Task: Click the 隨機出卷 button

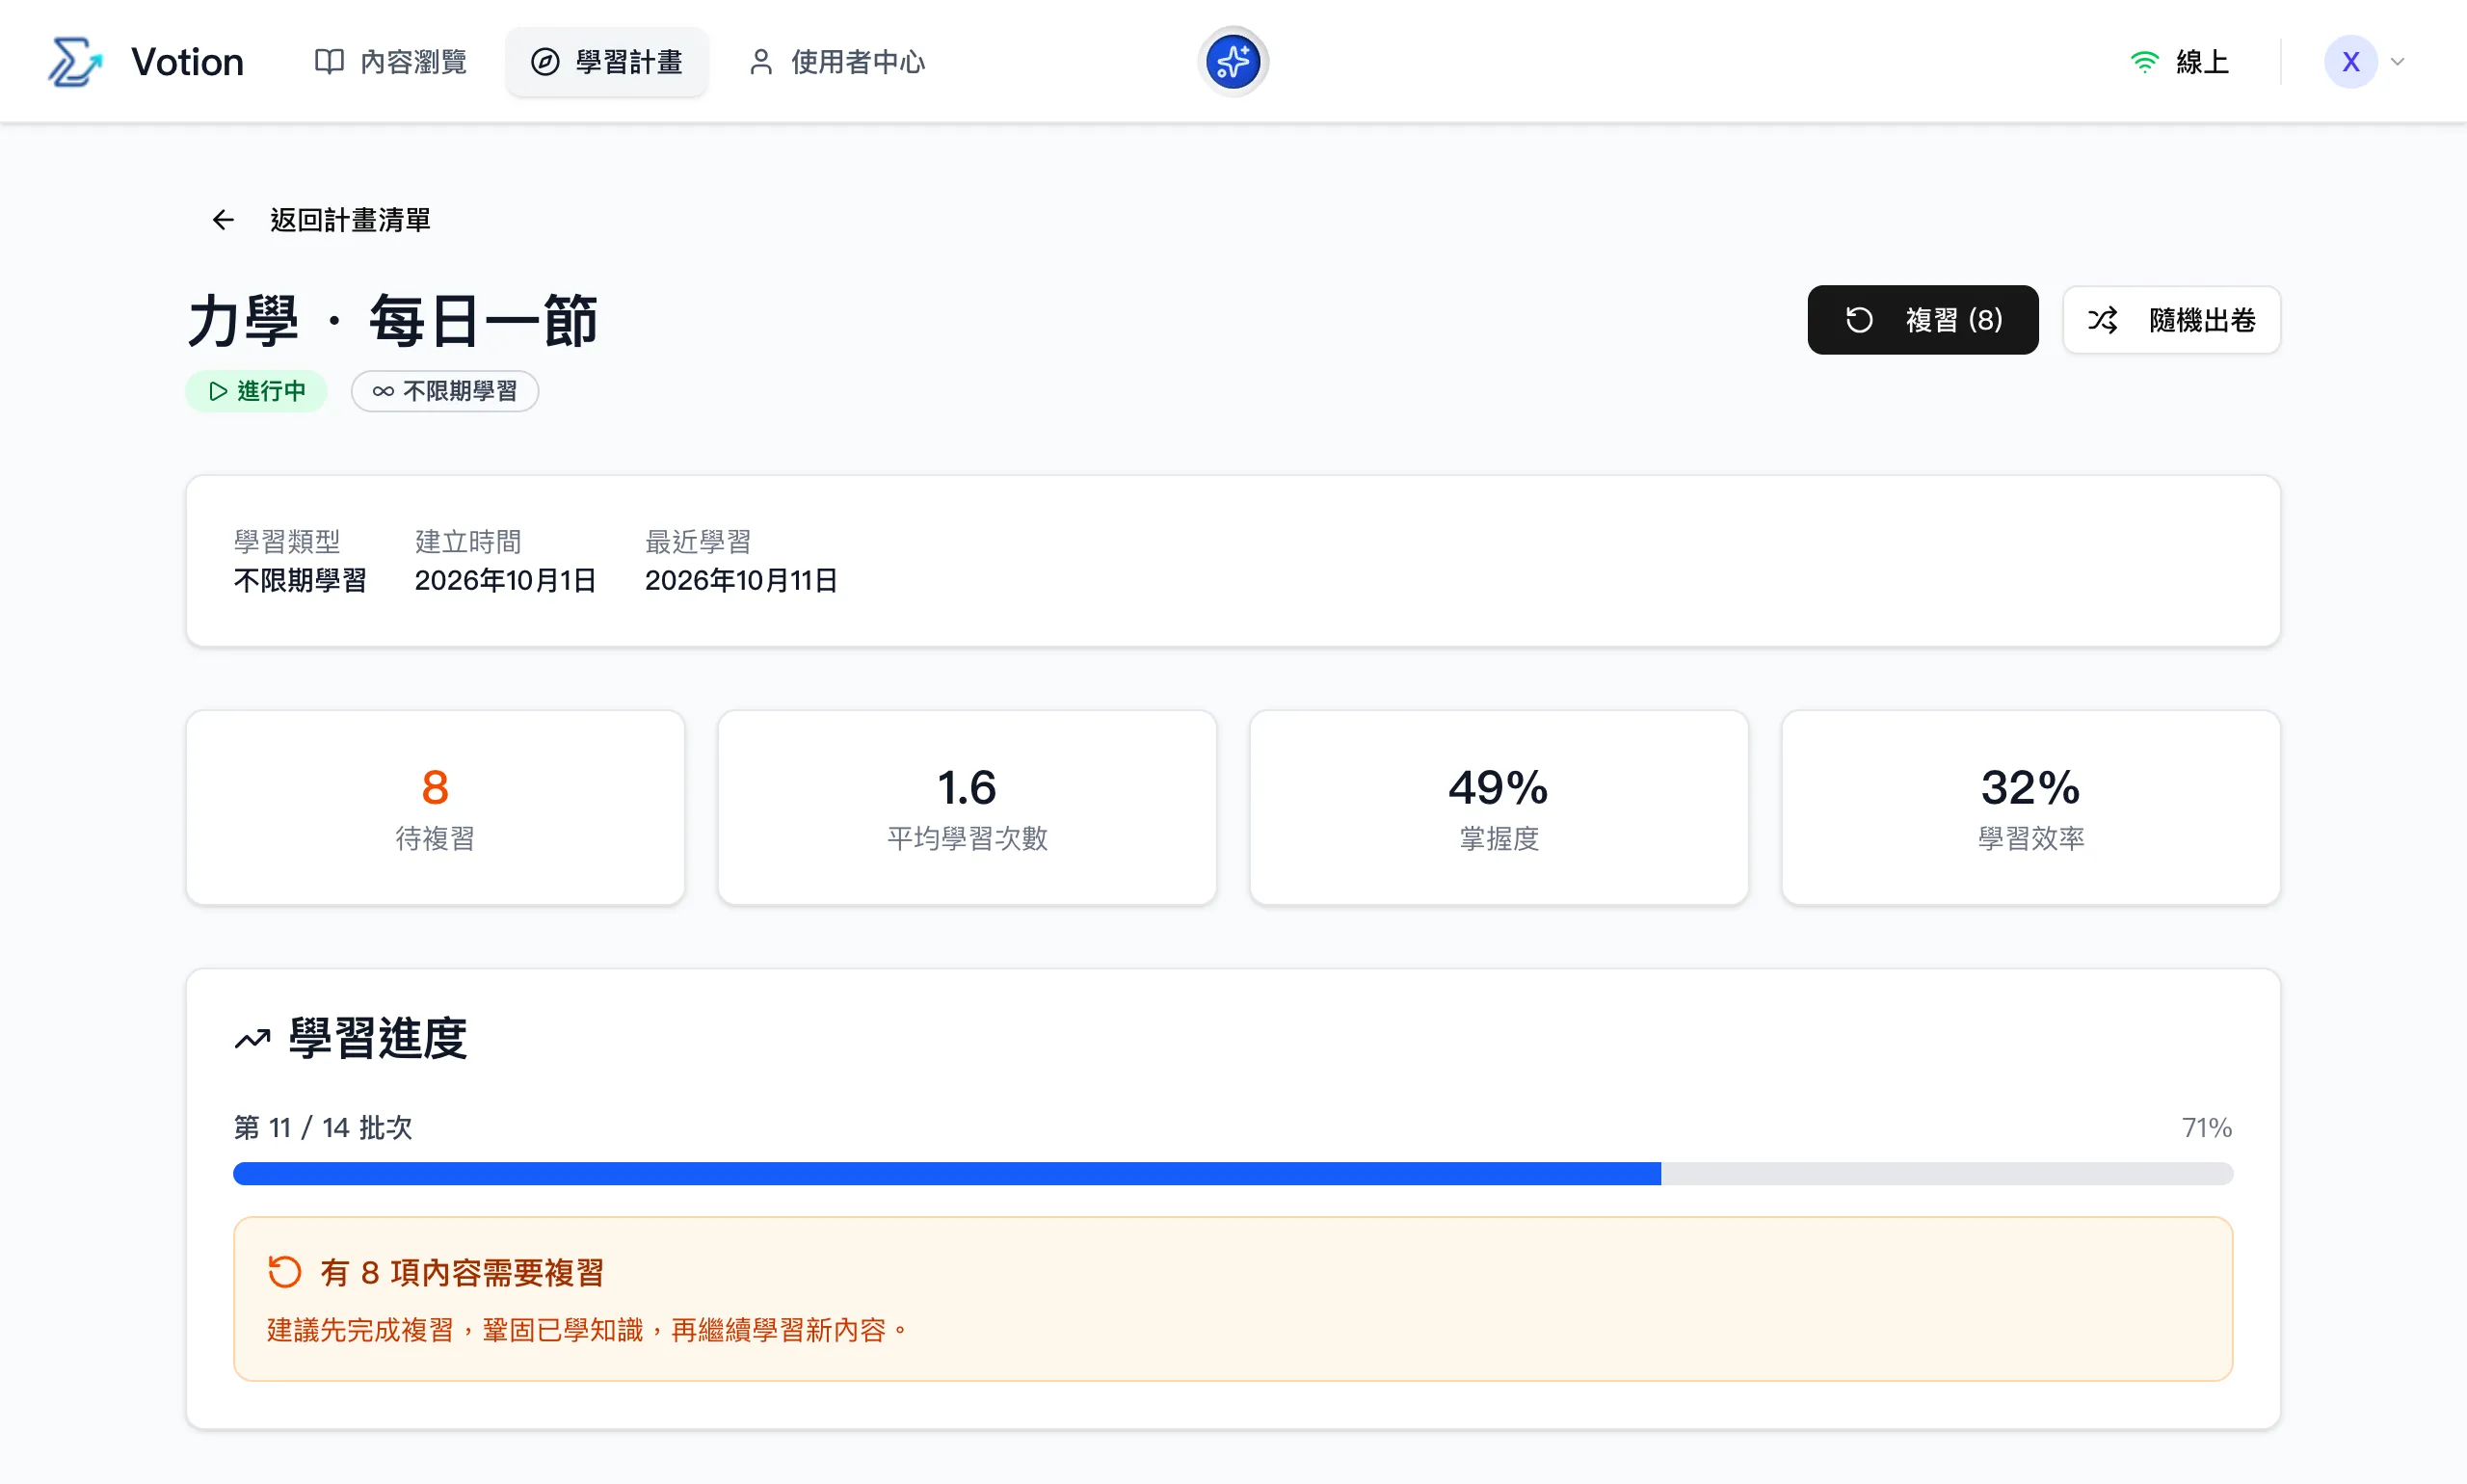Action: (x=2171, y=320)
